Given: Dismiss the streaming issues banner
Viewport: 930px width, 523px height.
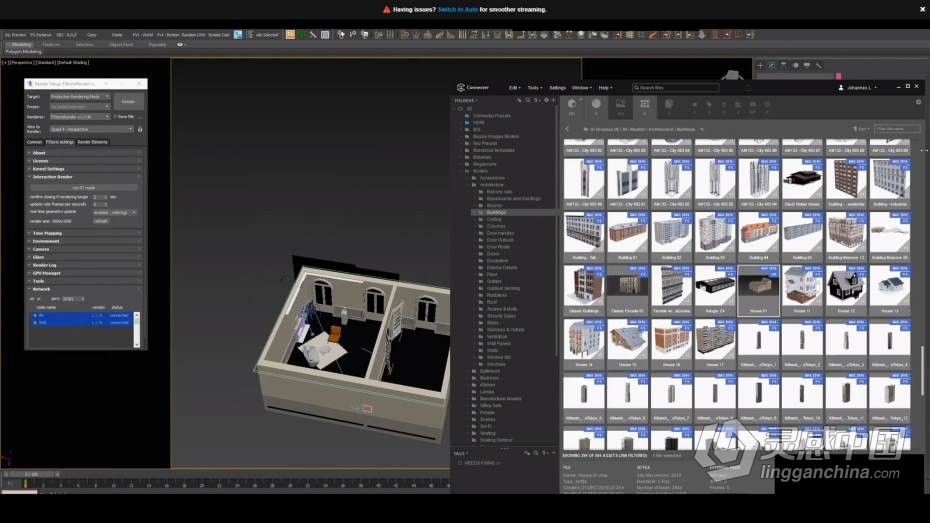Looking at the screenshot, I should (922, 9).
